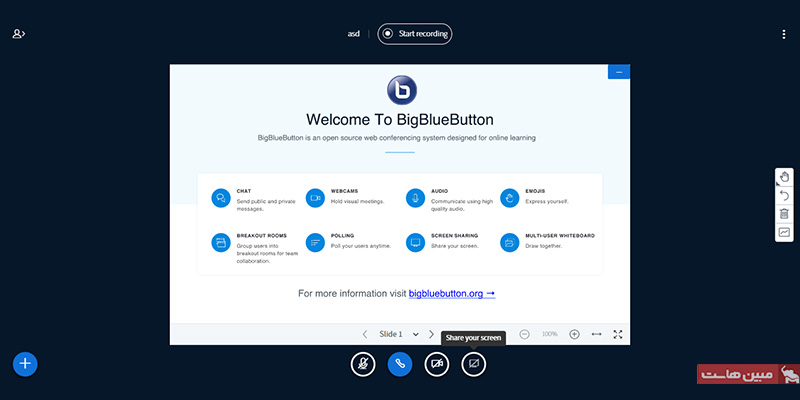
Task: Follow the bigbluebutton.org link
Action: tap(452, 294)
